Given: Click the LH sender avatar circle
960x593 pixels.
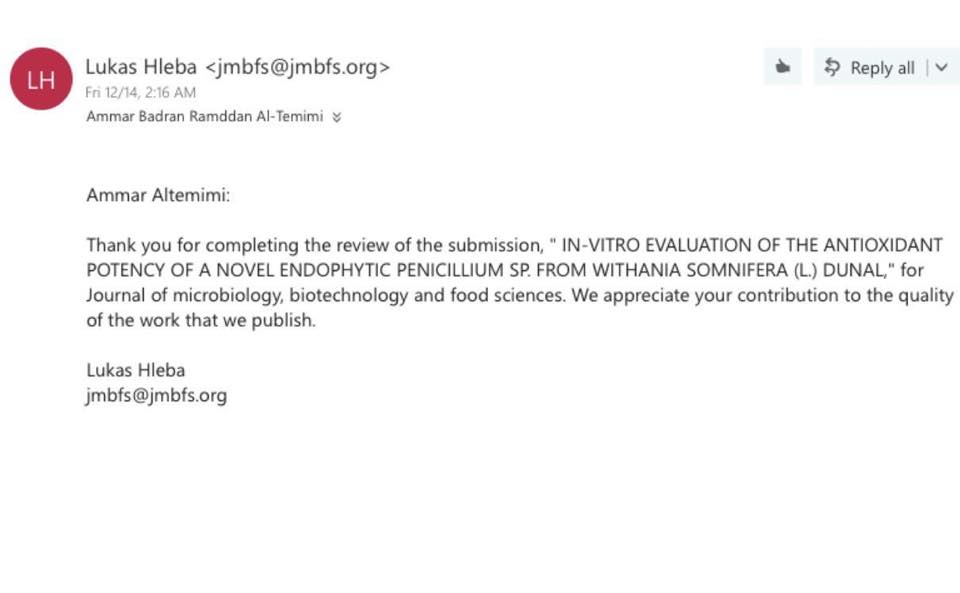Looking at the screenshot, I should point(41,79).
